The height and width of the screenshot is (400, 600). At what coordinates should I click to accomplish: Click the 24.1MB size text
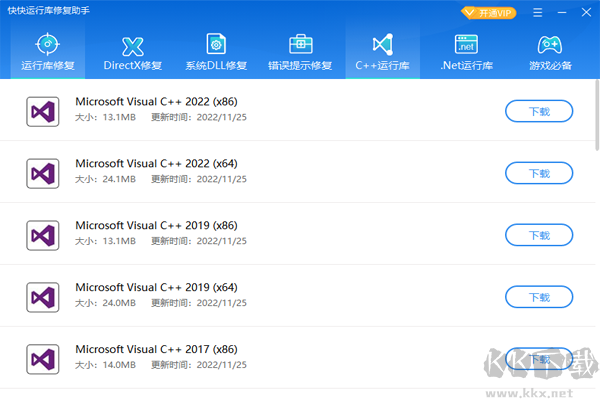tap(119, 179)
